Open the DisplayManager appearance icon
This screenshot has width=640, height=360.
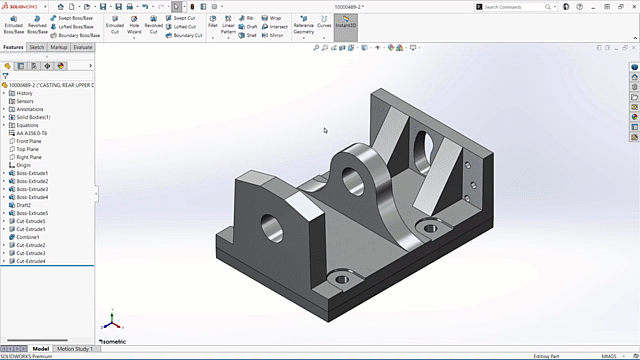(x=60, y=66)
